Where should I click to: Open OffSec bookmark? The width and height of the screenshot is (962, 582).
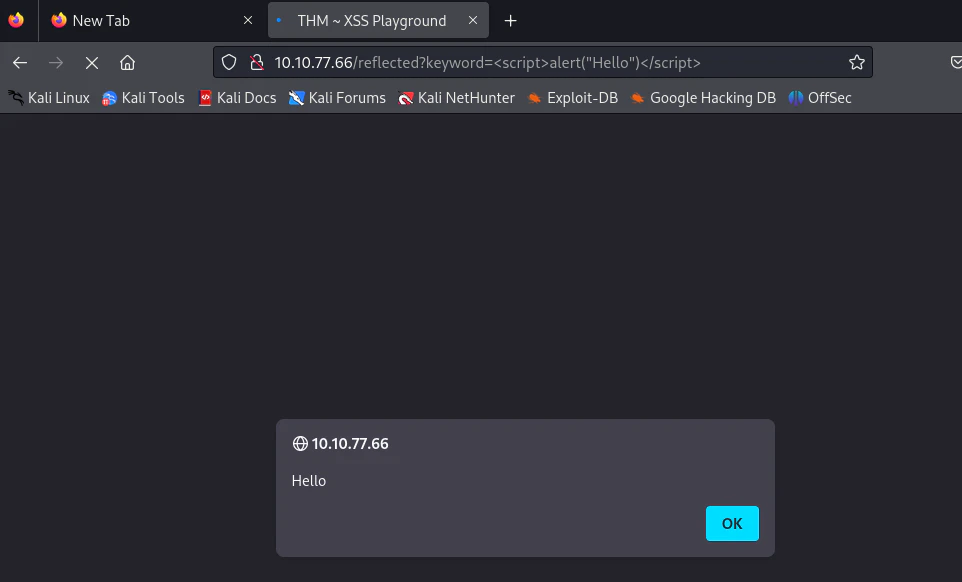(x=820, y=98)
